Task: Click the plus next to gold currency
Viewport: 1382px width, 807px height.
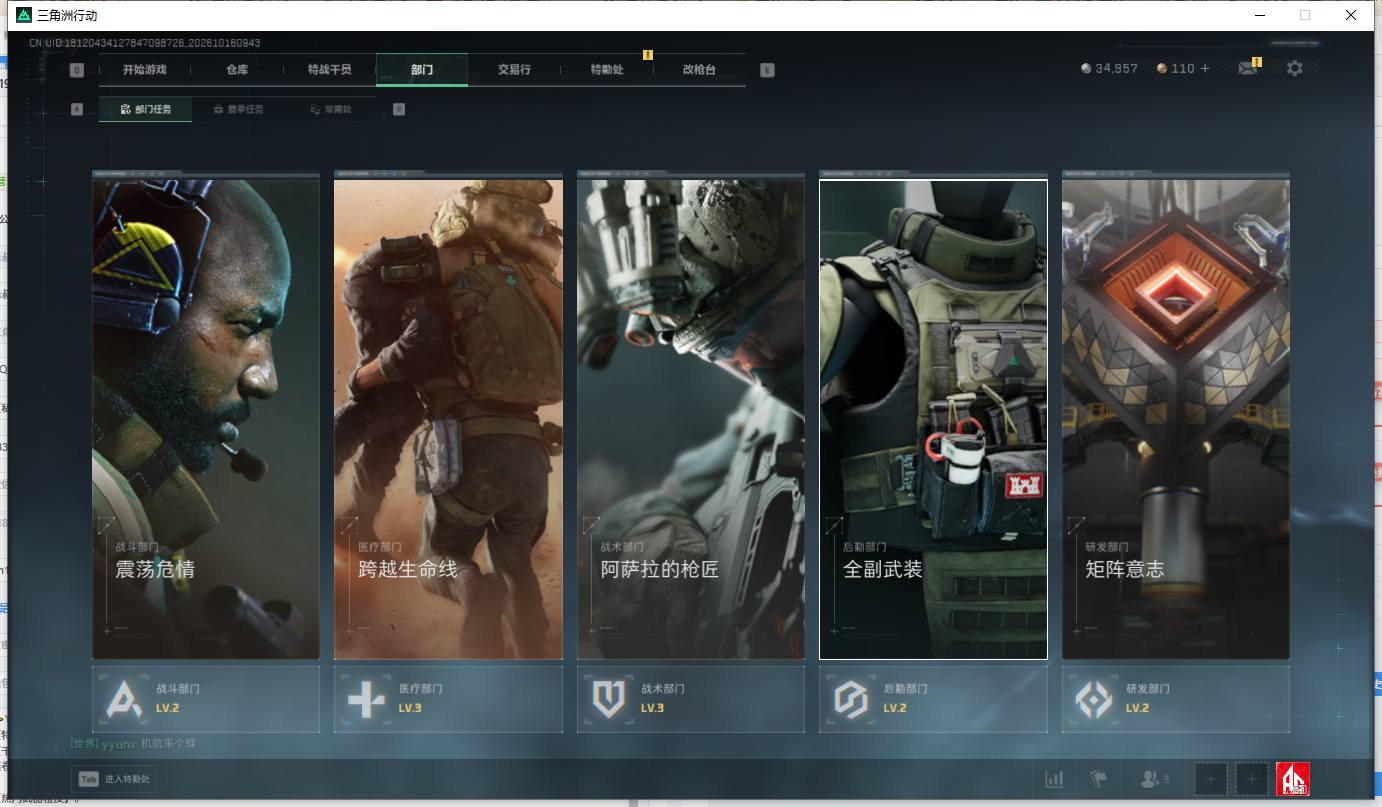Action: [x=1205, y=68]
